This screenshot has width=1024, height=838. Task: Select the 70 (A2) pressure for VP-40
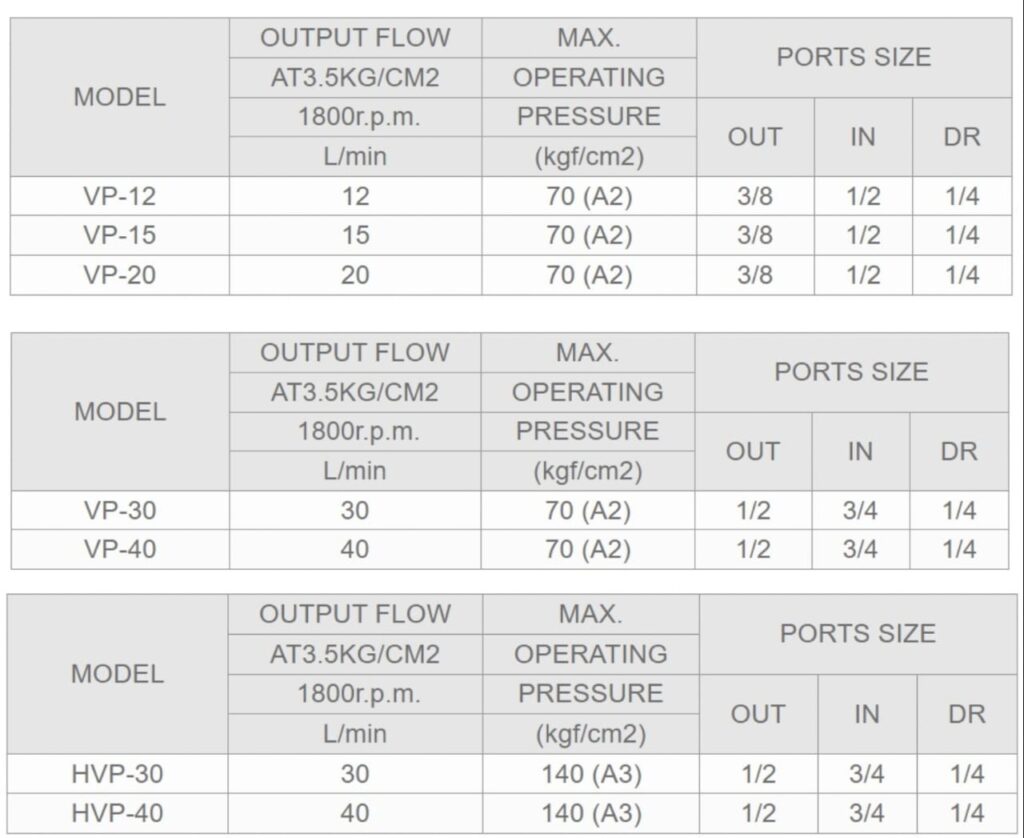[588, 549]
